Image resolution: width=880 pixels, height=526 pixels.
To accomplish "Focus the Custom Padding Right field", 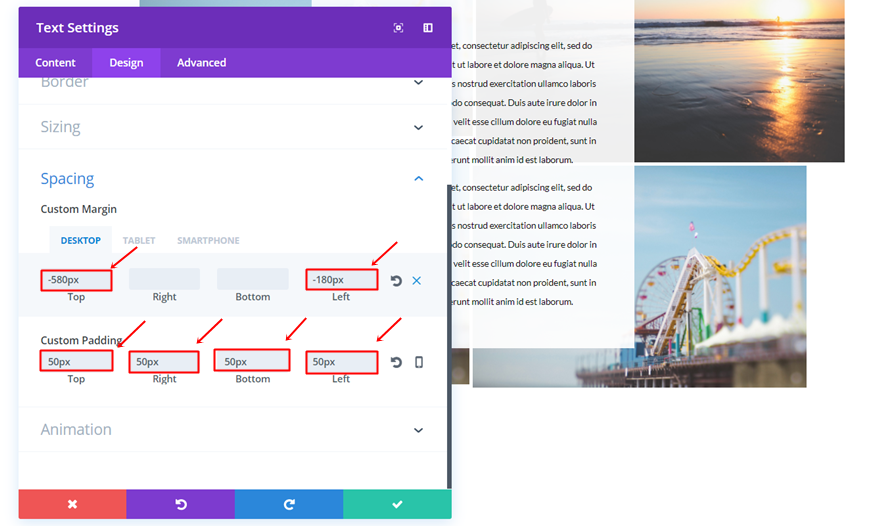I will point(164,362).
